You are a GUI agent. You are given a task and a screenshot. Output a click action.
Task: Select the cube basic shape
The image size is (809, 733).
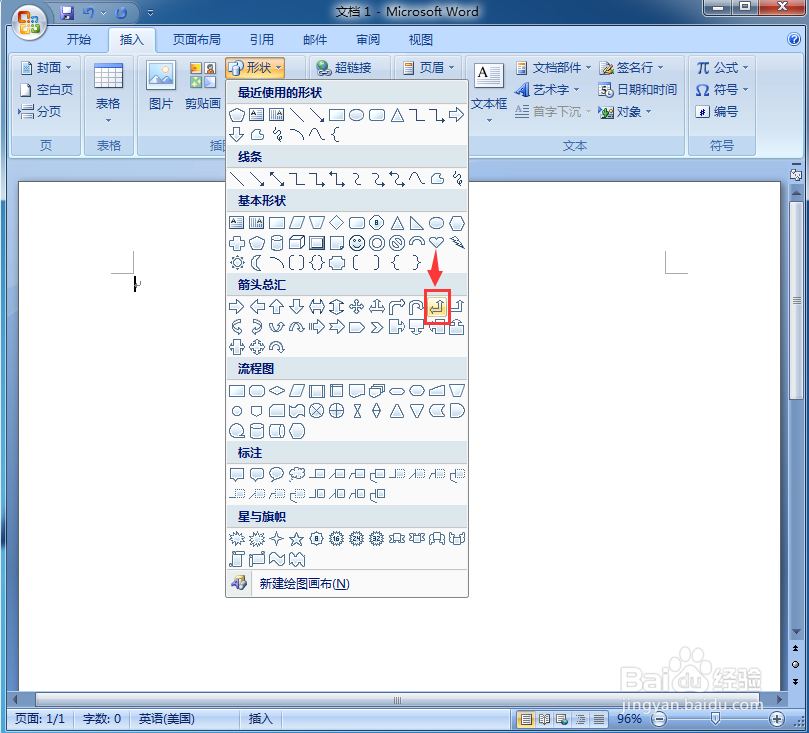297,242
